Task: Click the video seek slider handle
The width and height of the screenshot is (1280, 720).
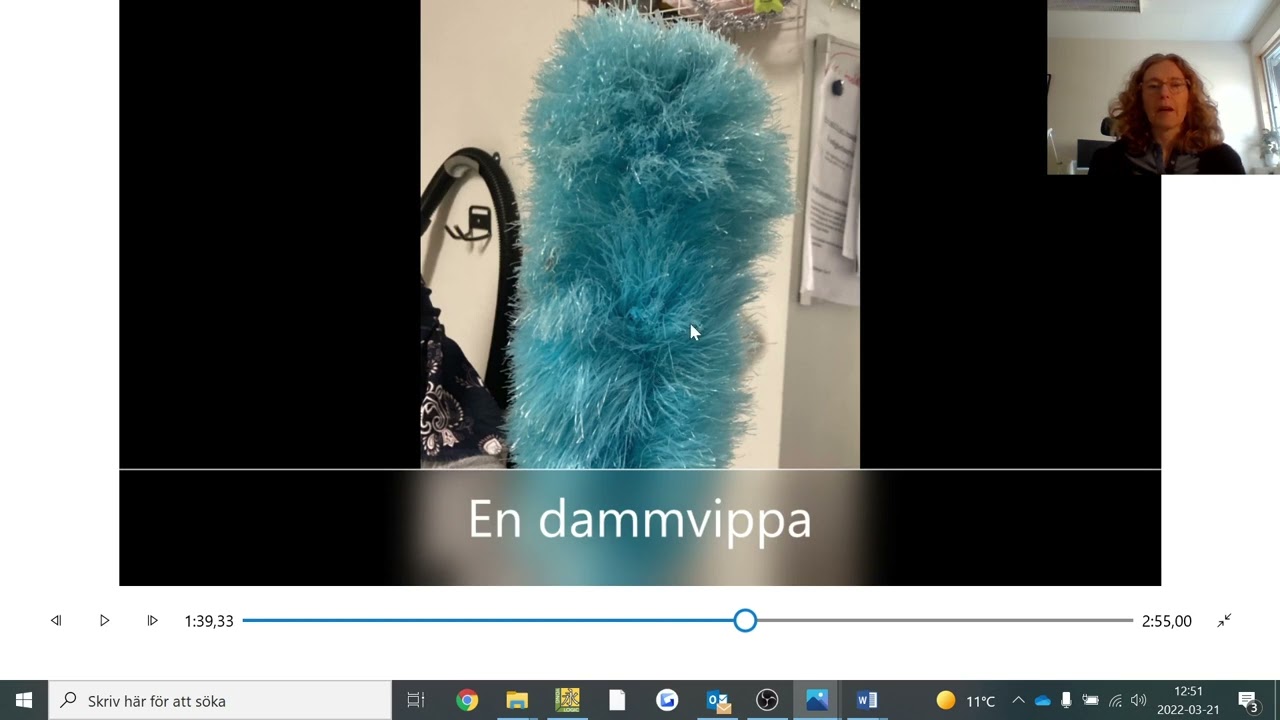Action: click(x=745, y=621)
